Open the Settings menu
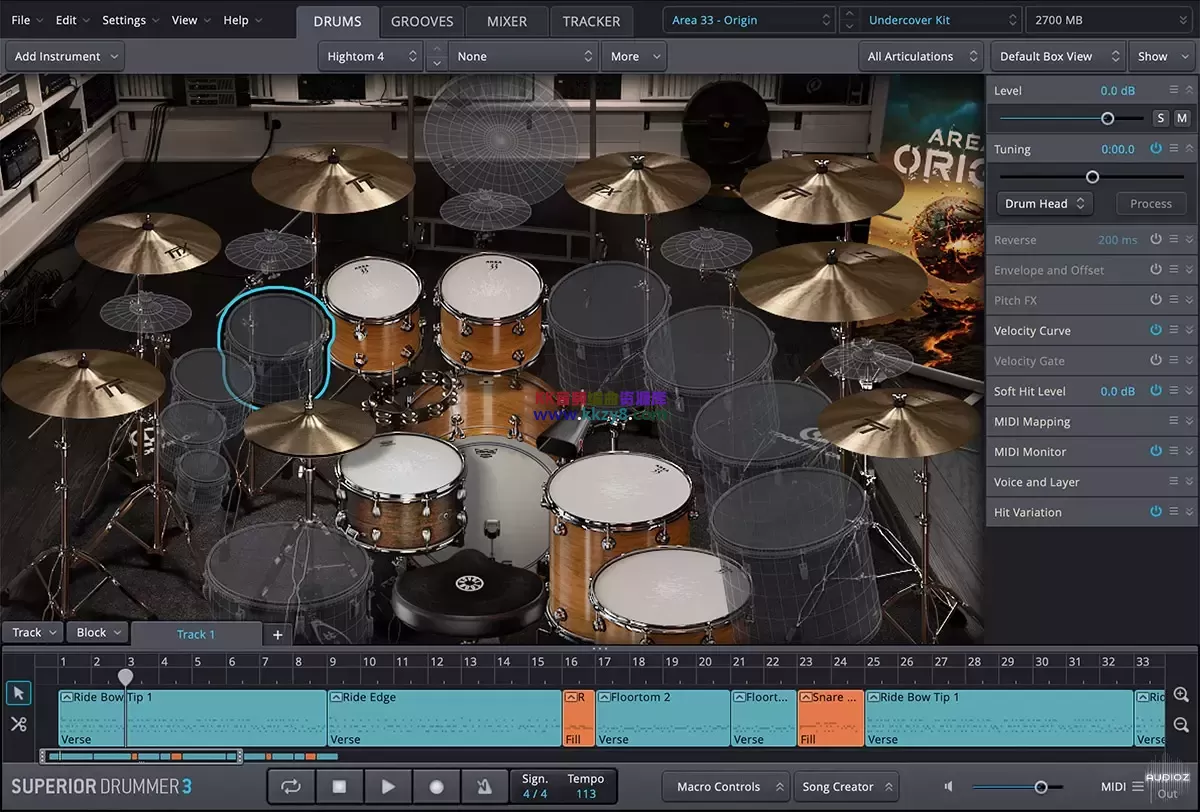1200x812 pixels. coord(130,20)
